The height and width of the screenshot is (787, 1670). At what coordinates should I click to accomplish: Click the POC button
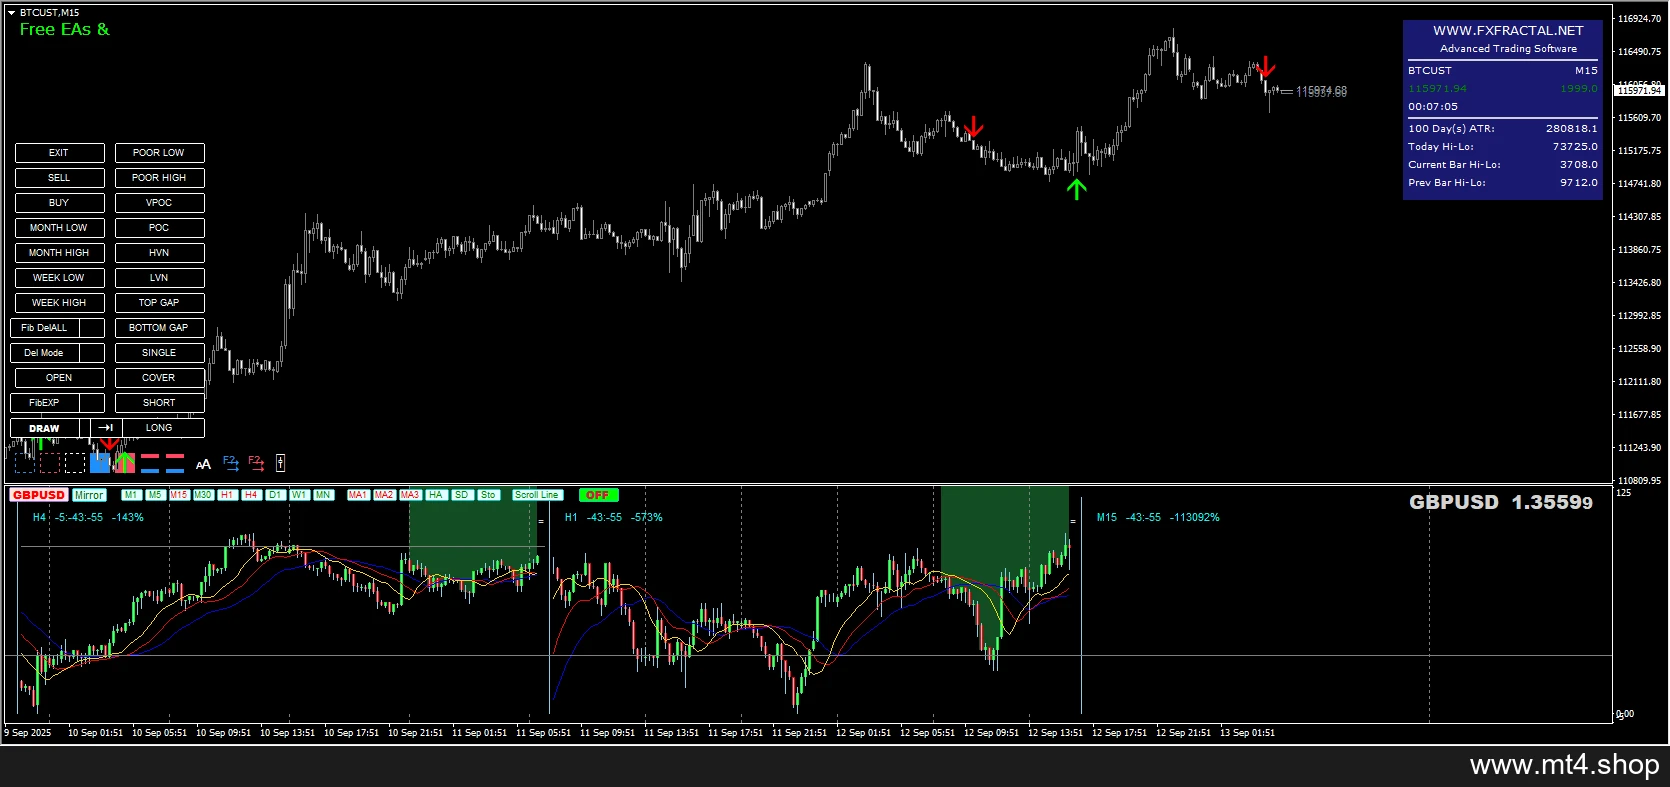(159, 228)
